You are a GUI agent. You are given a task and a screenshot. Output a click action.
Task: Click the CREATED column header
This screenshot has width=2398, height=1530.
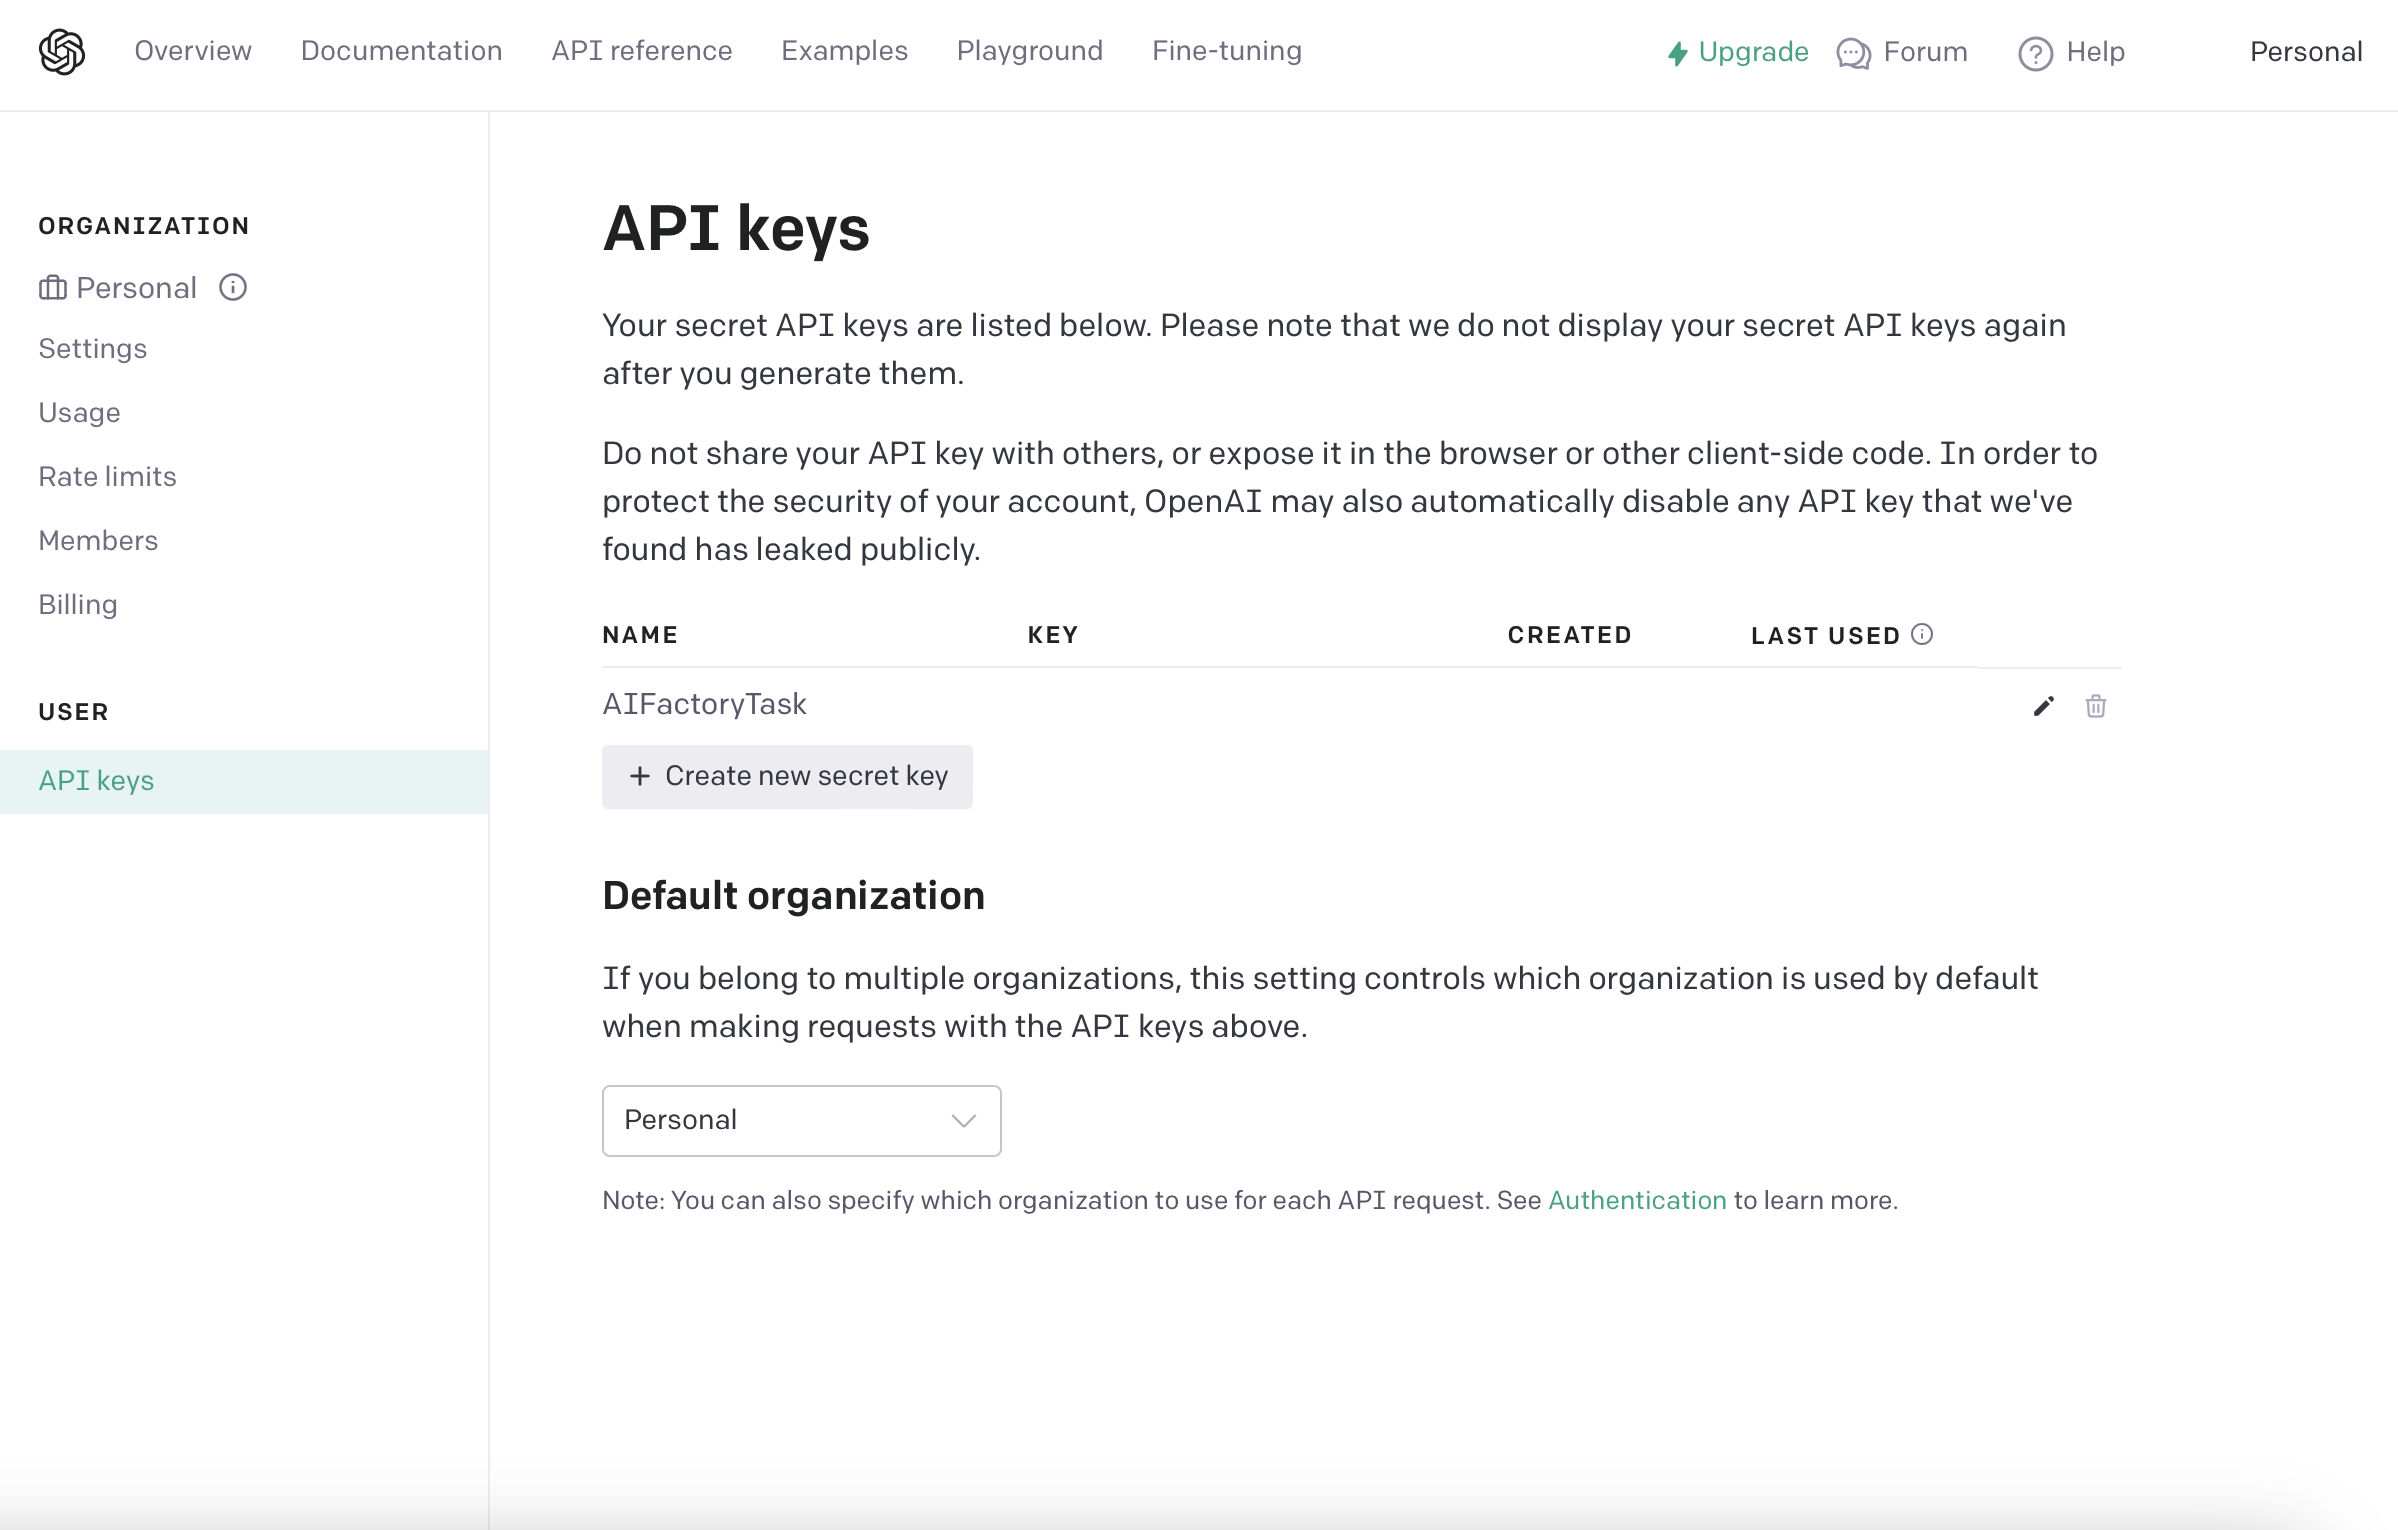[x=1570, y=635]
